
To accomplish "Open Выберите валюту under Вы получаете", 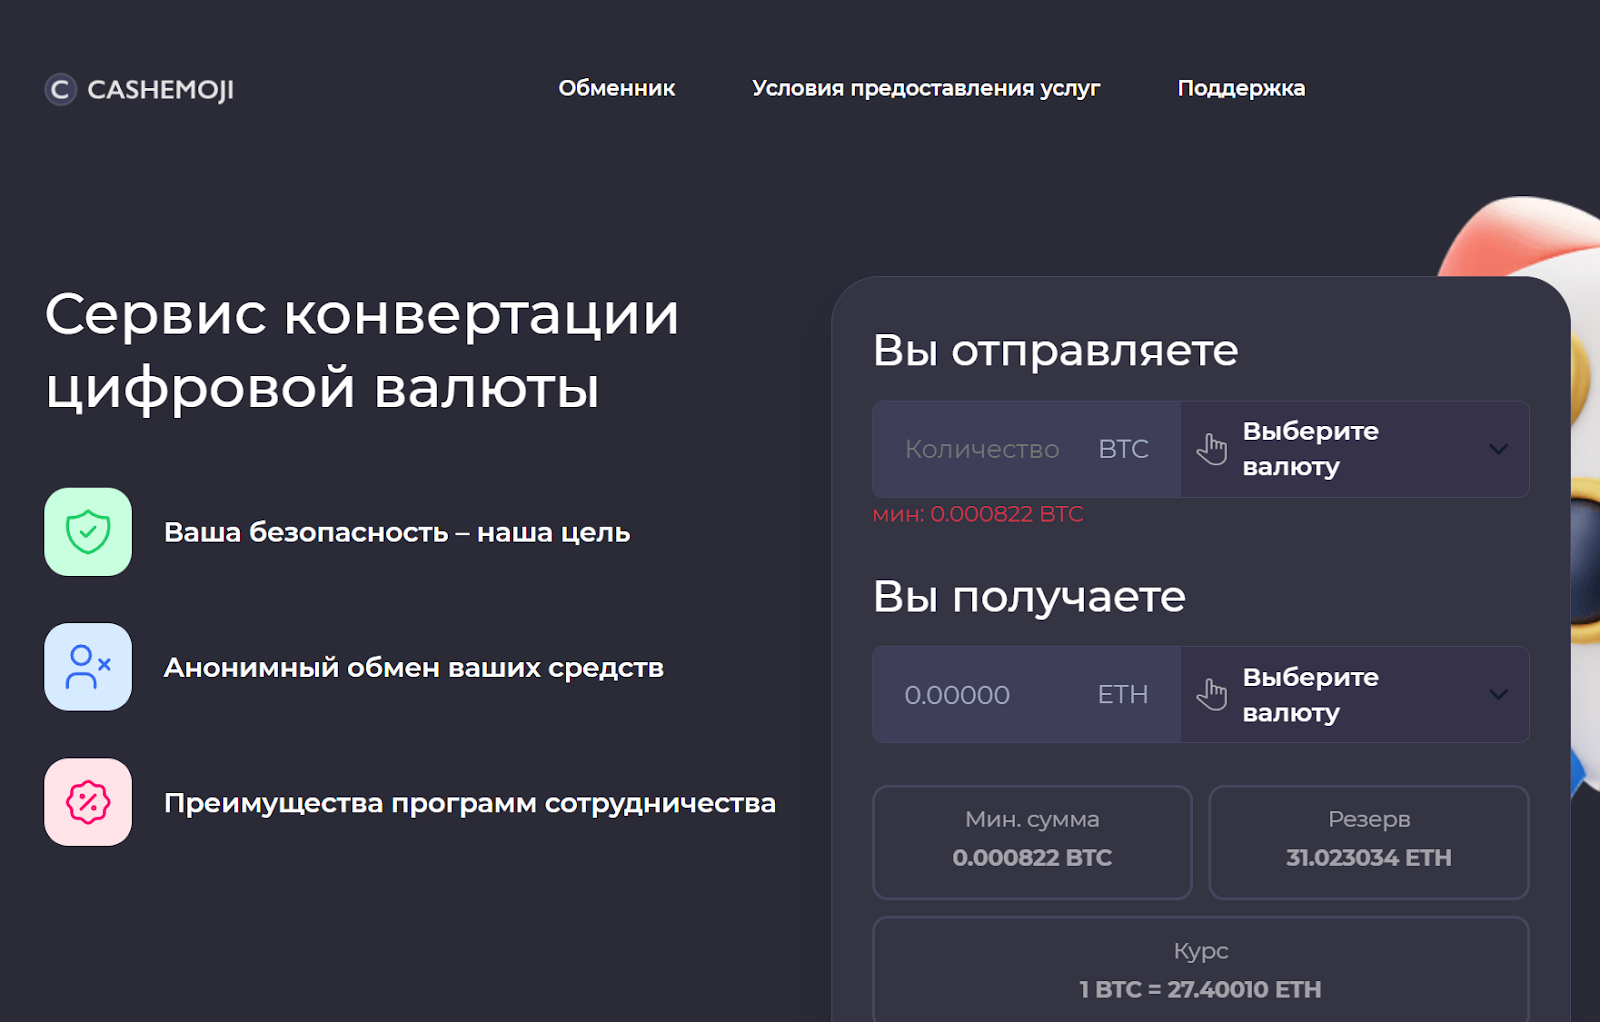I will pyautogui.click(x=1310, y=694).
